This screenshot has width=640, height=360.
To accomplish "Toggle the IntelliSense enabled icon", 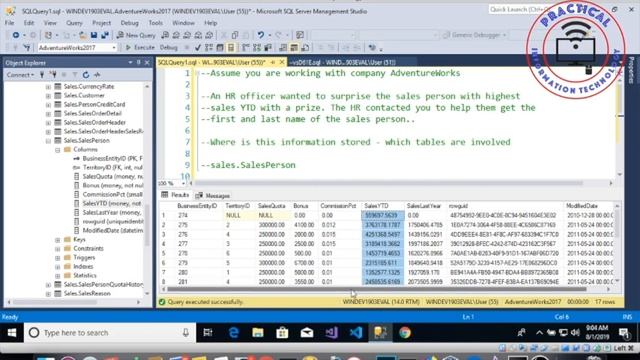I will [231, 48].
